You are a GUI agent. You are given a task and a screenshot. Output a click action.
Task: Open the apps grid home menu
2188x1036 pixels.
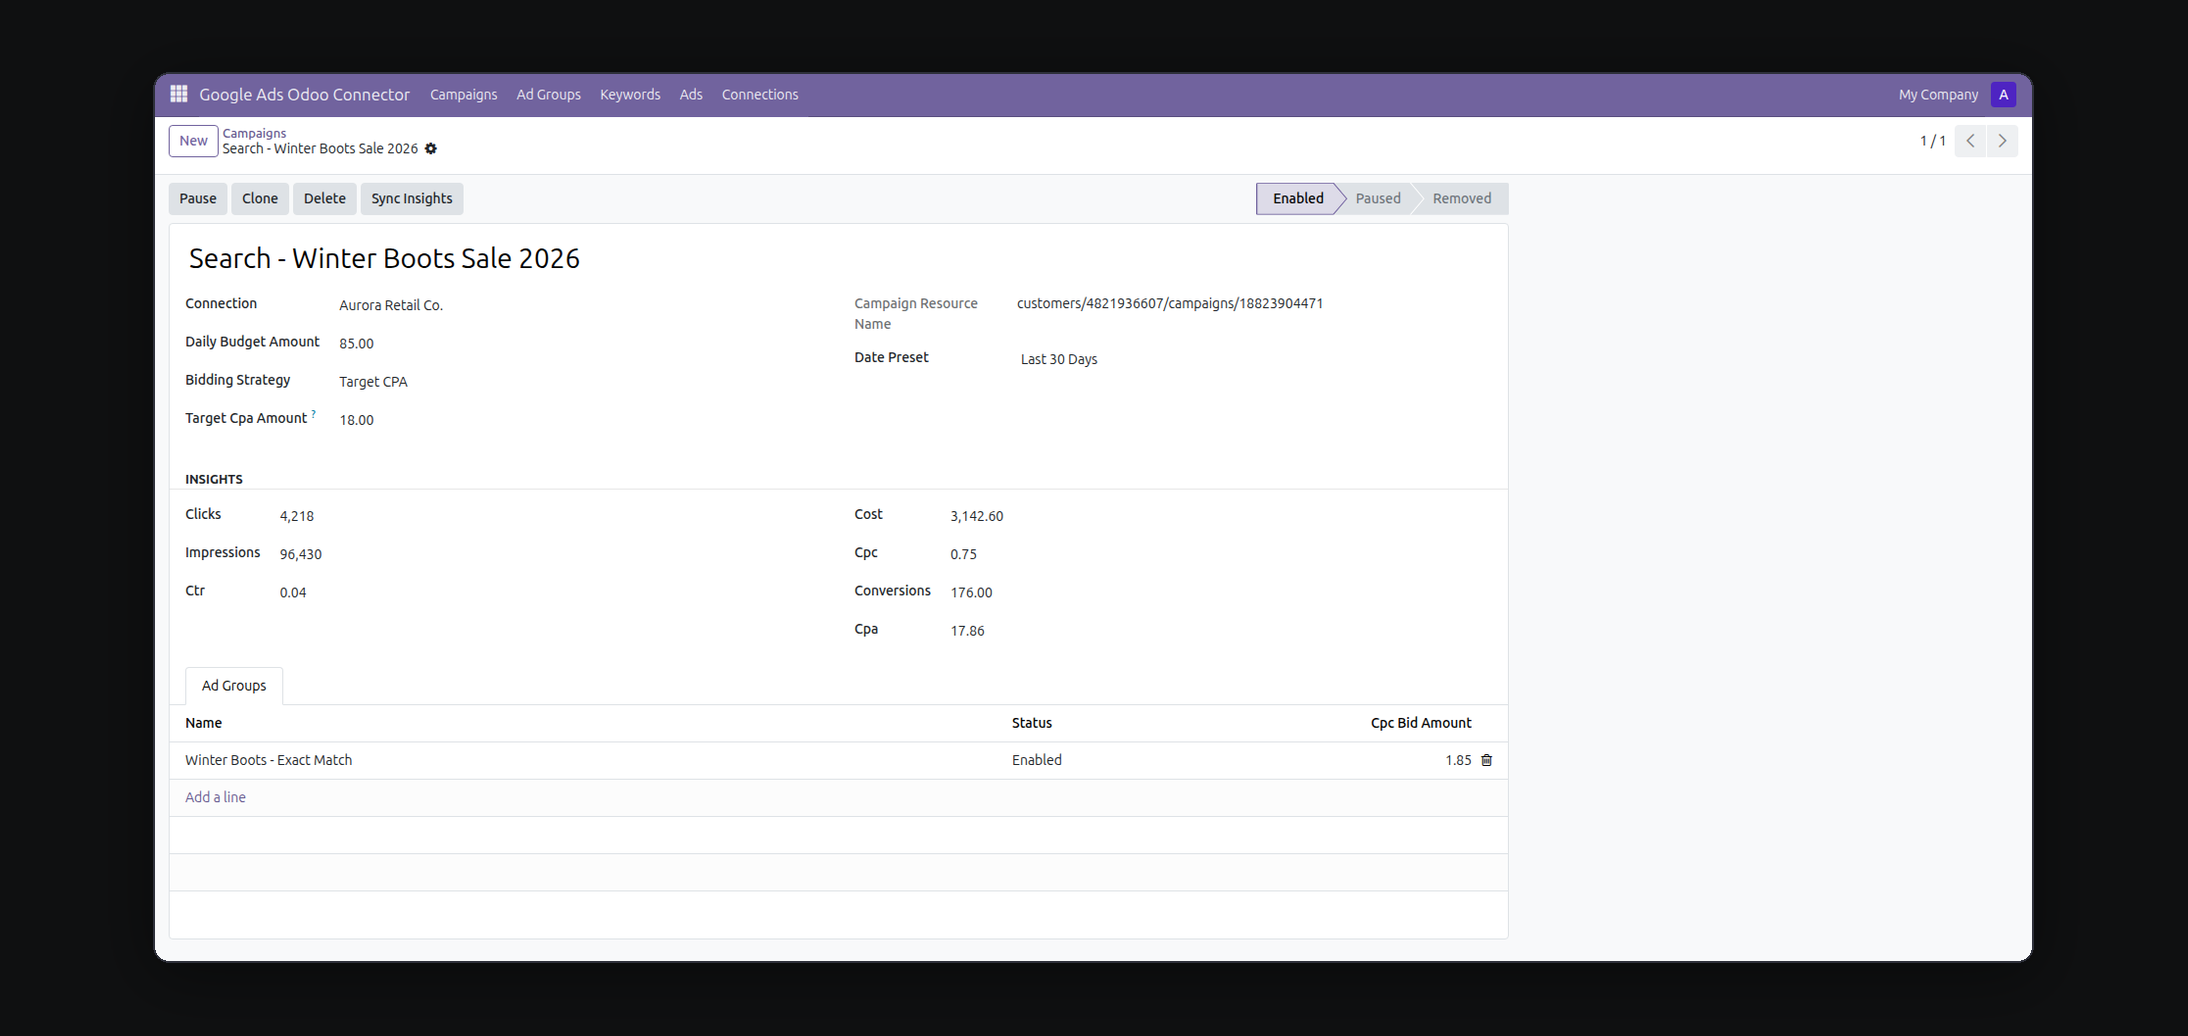tap(179, 94)
